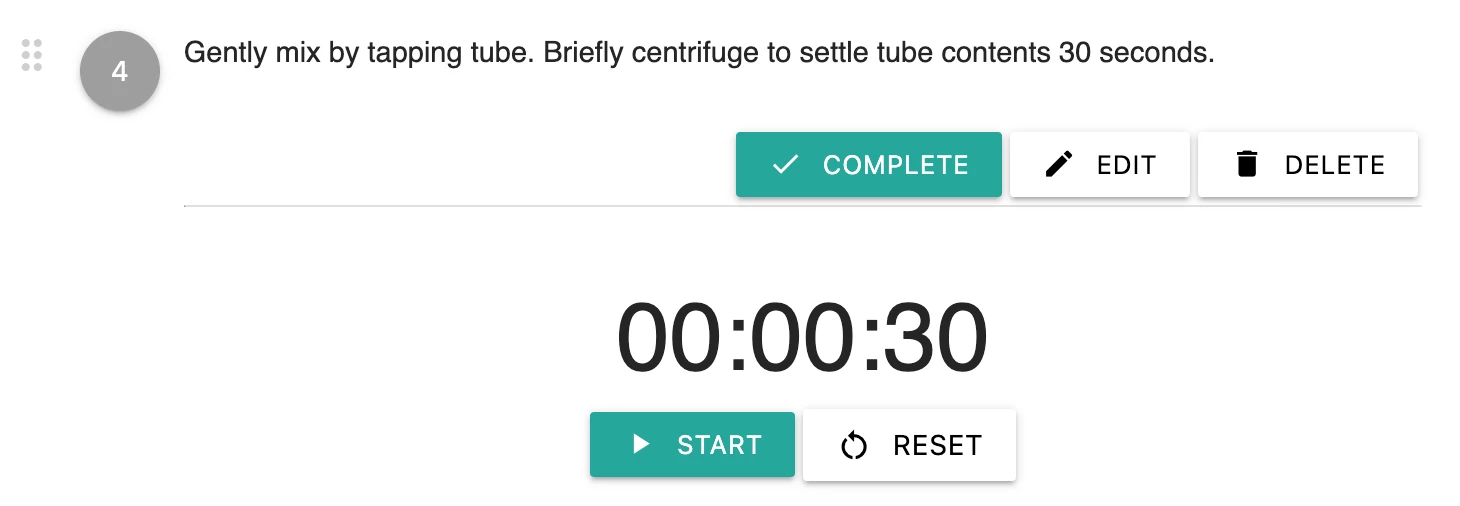Click the timer's seconds digits showing 30
Screen dimensions: 1460x506
935,338
